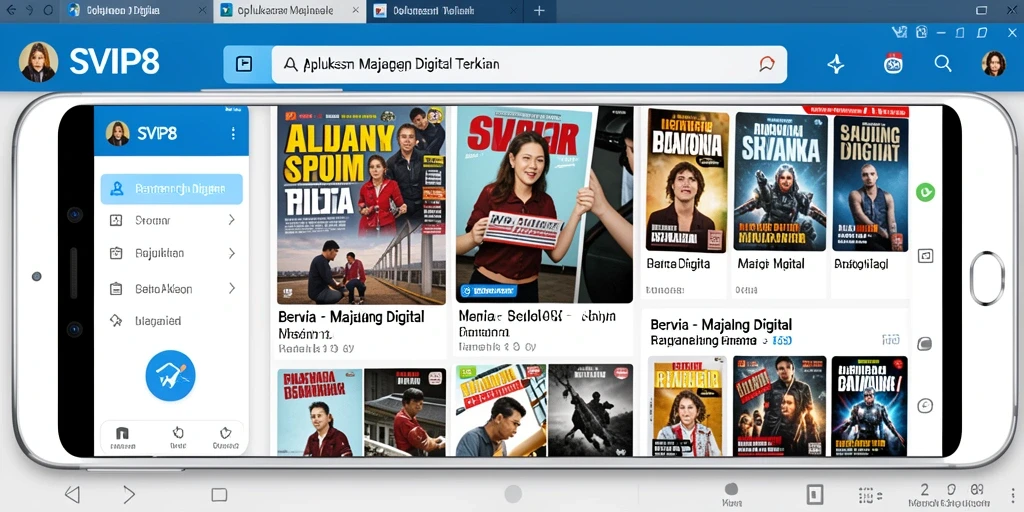Switch to the third browser tab

(443, 11)
